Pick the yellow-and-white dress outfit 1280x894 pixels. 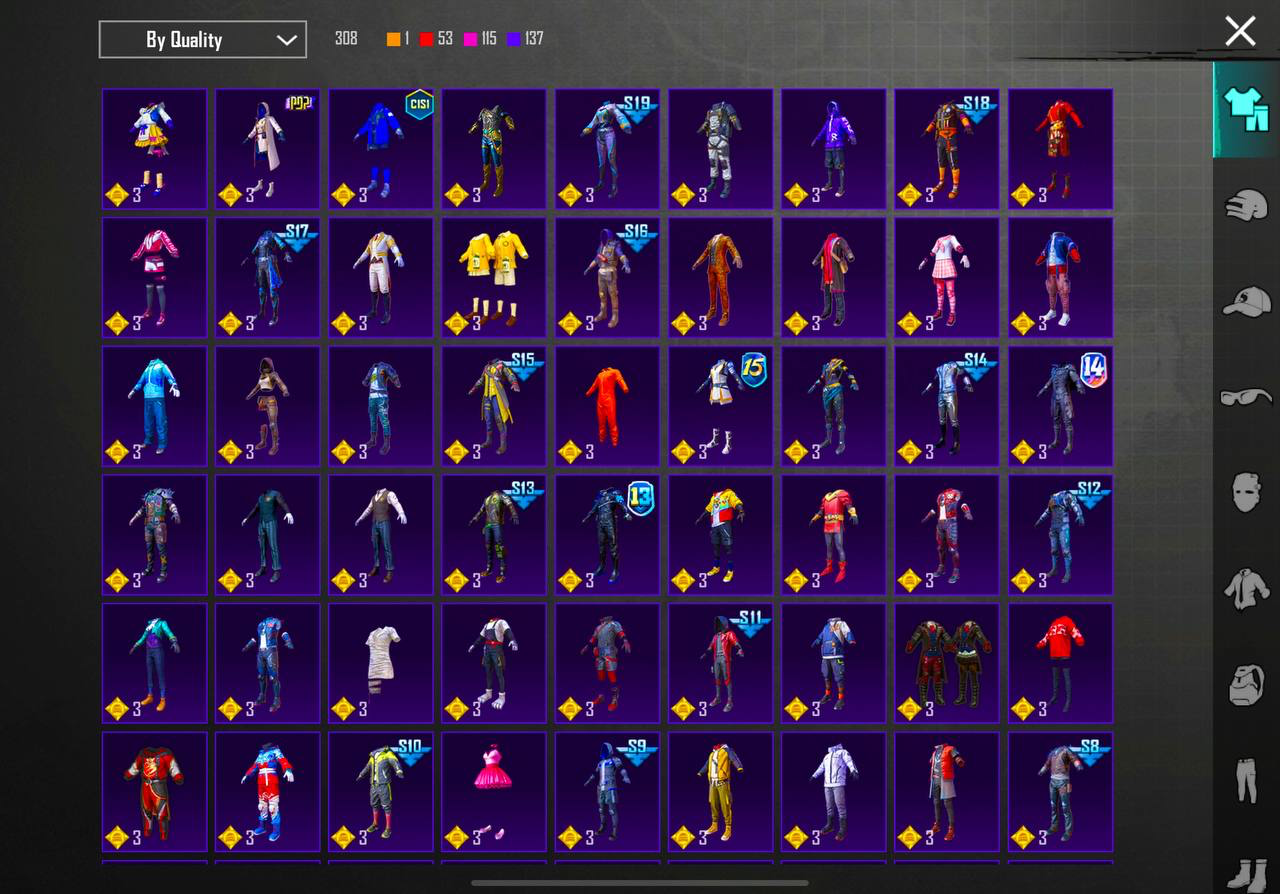[x=155, y=149]
